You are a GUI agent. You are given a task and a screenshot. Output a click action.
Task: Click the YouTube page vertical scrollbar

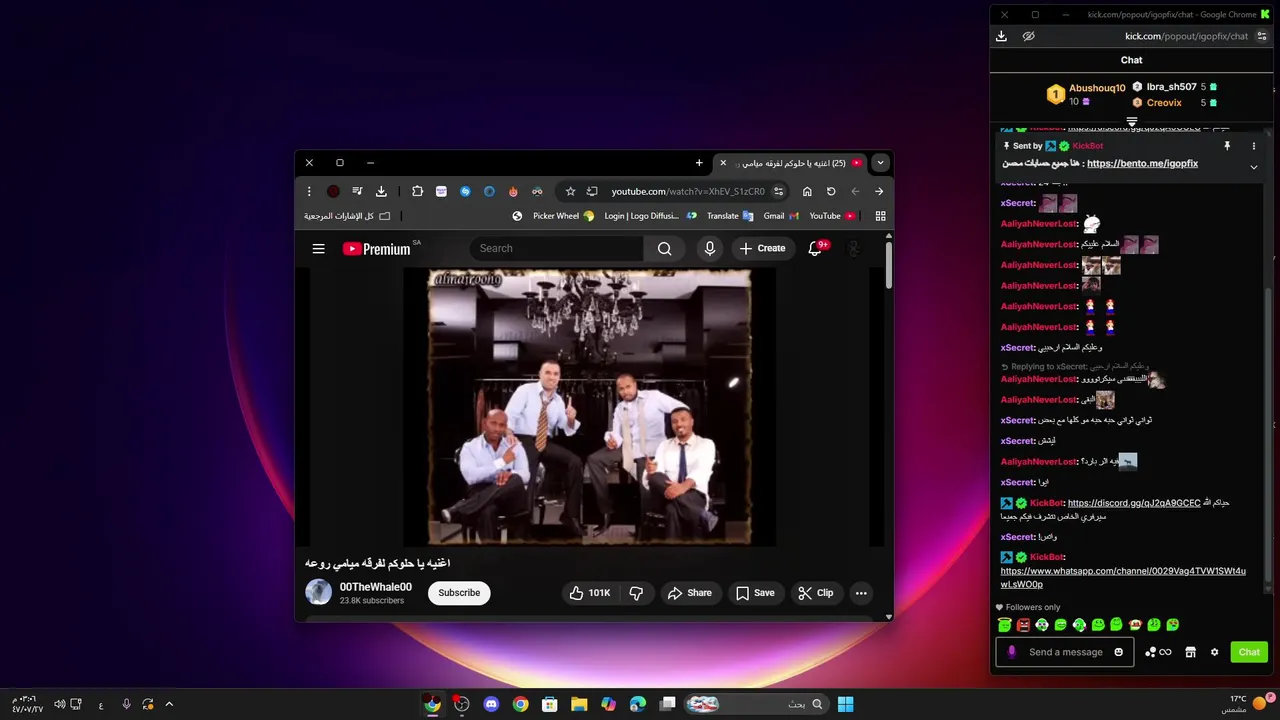click(889, 266)
